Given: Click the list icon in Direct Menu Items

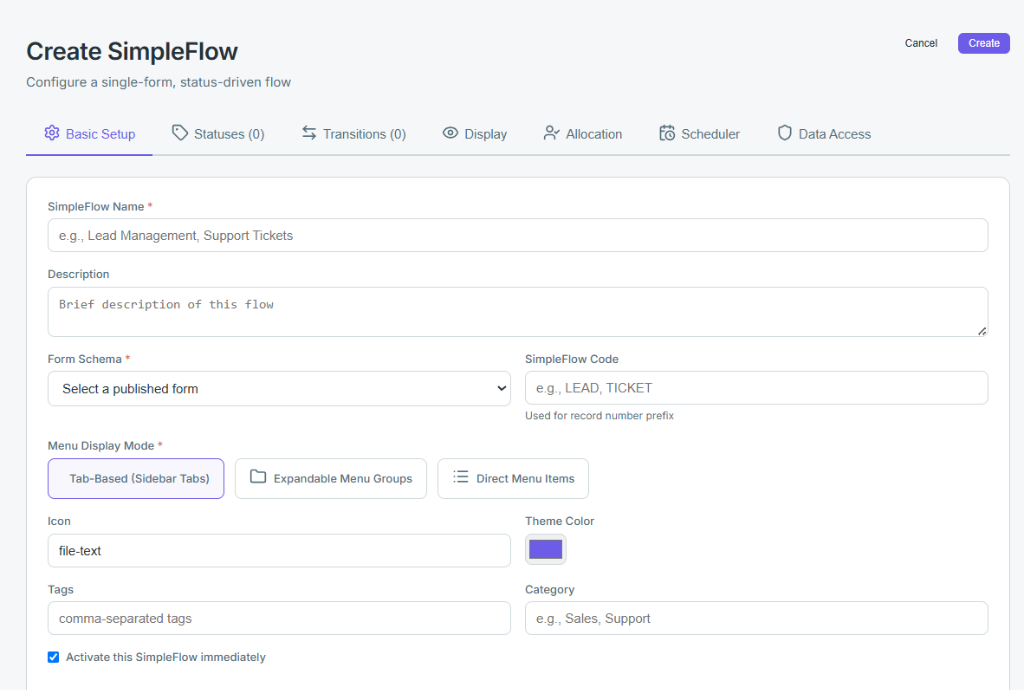Looking at the screenshot, I should pyautogui.click(x=460, y=477).
